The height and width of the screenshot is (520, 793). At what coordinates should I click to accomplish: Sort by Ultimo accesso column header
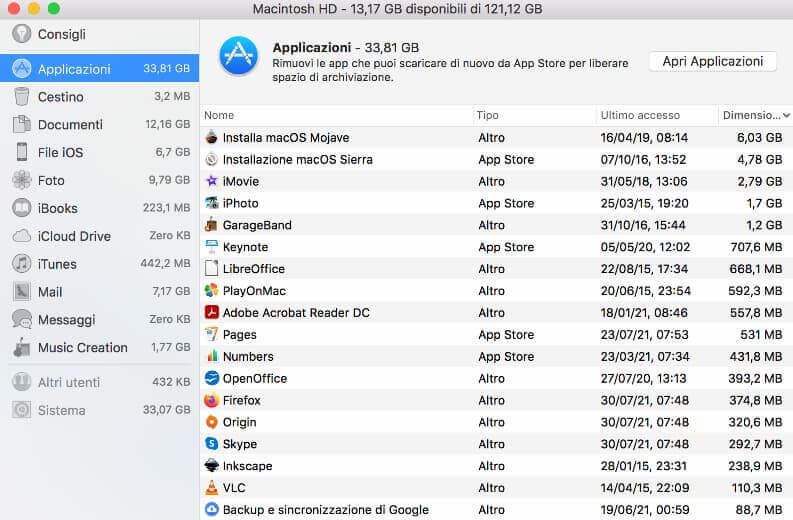click(657, 115)
